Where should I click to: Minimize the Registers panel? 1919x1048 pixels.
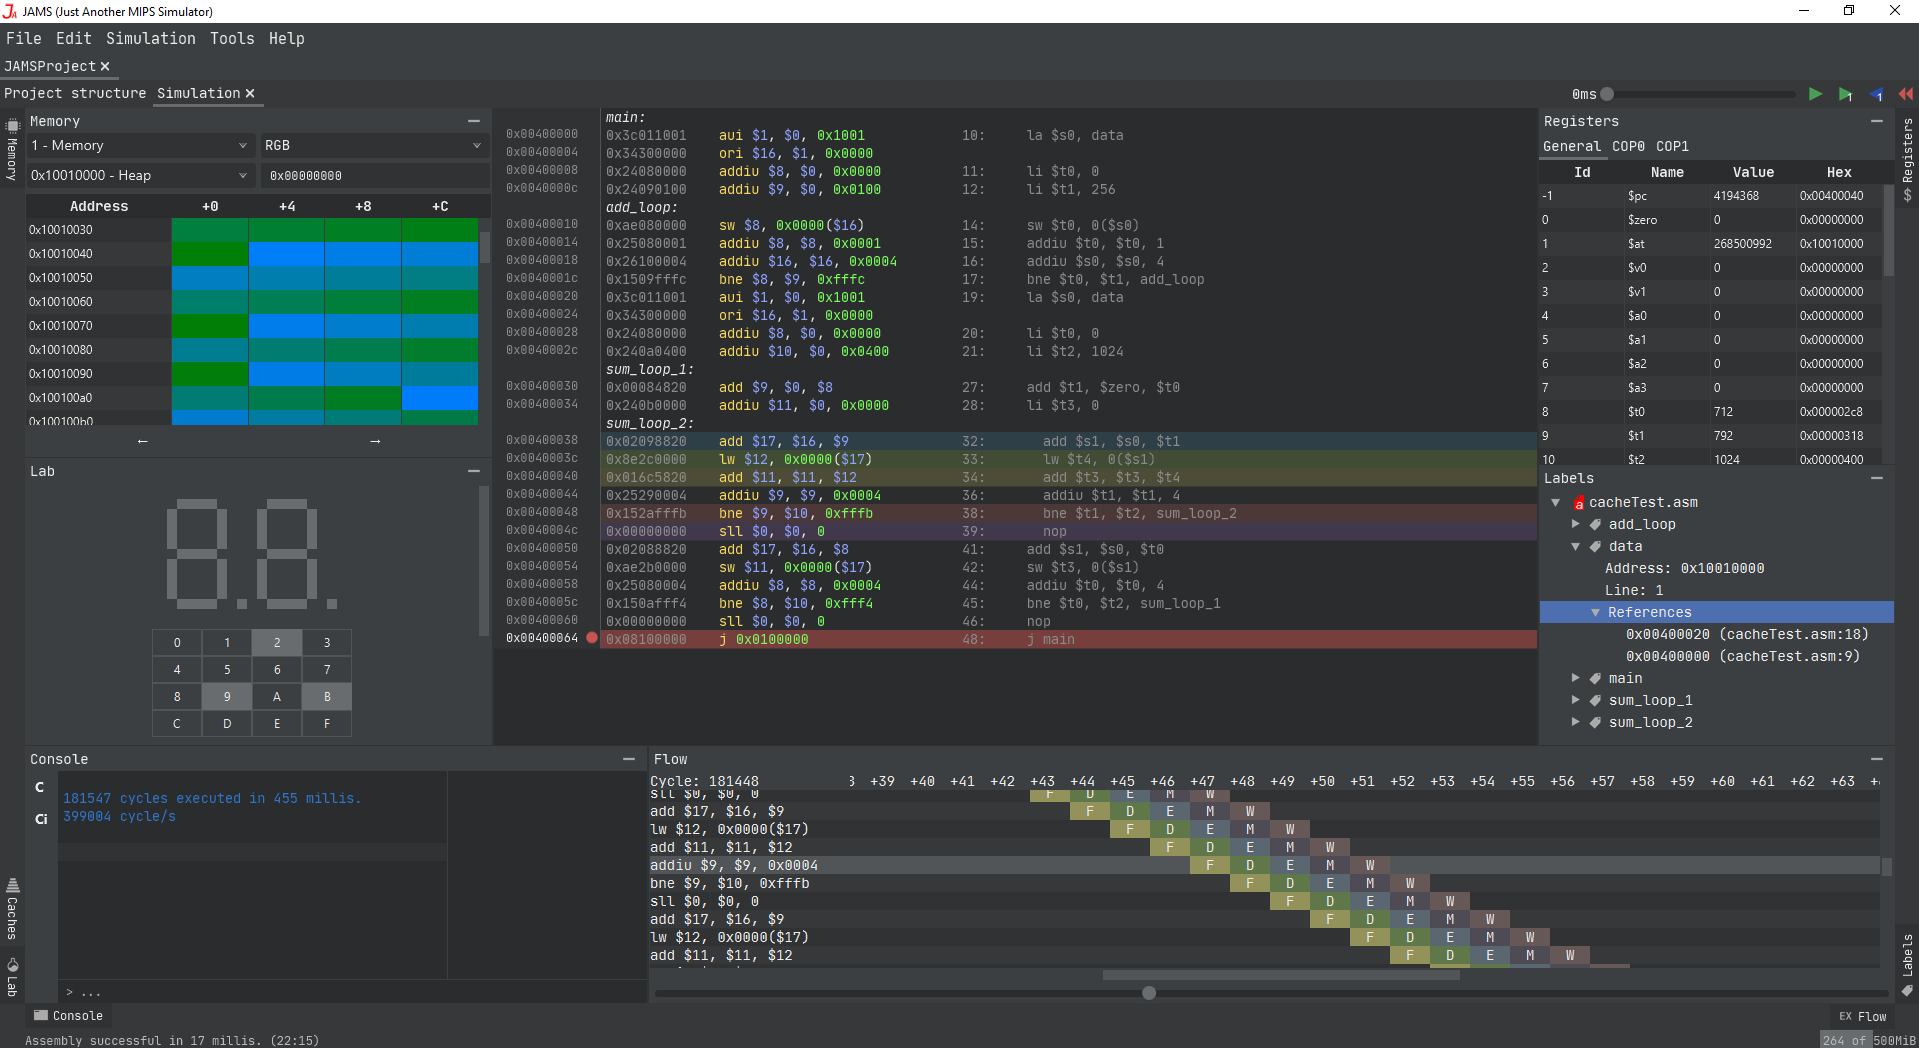point(1877,121)
